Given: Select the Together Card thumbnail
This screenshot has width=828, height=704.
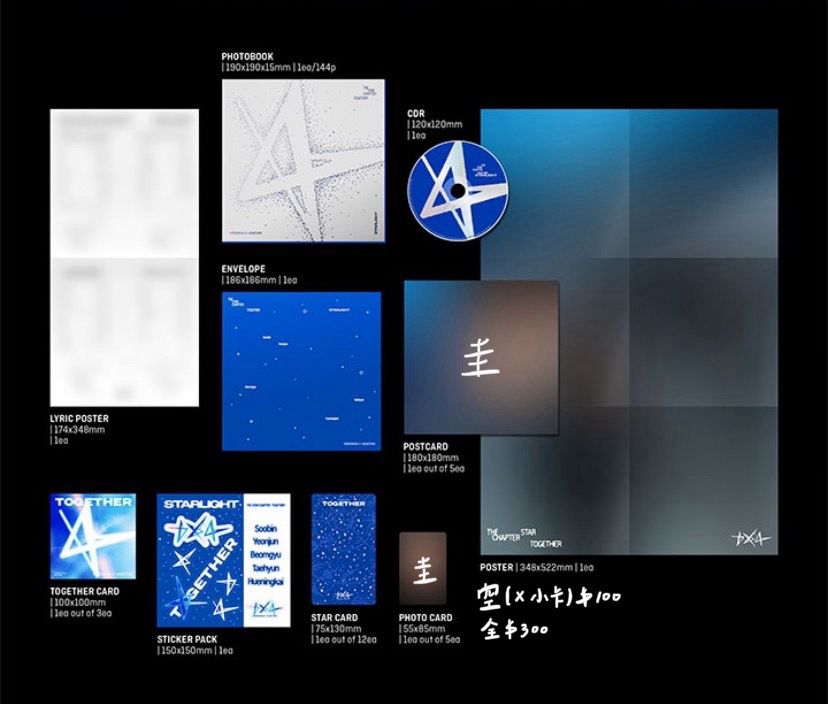Looking at the screenshot, I should (93, 536).
